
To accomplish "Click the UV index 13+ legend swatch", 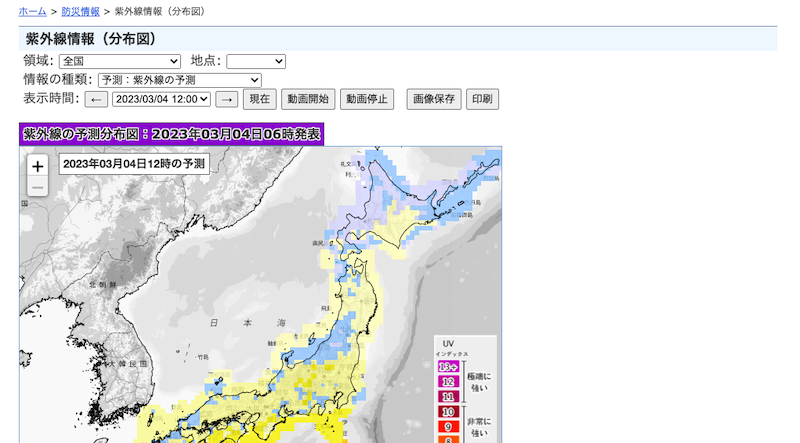I will pos(447,367).
